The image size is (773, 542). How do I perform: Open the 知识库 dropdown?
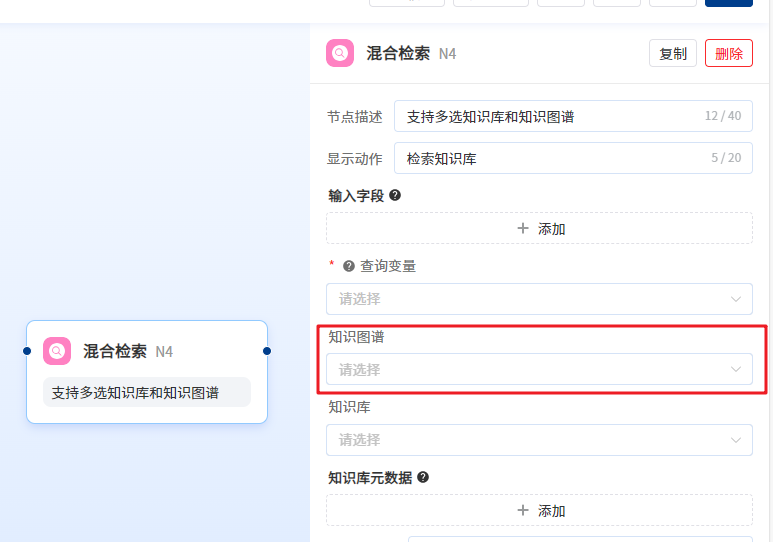click(539, 440)
